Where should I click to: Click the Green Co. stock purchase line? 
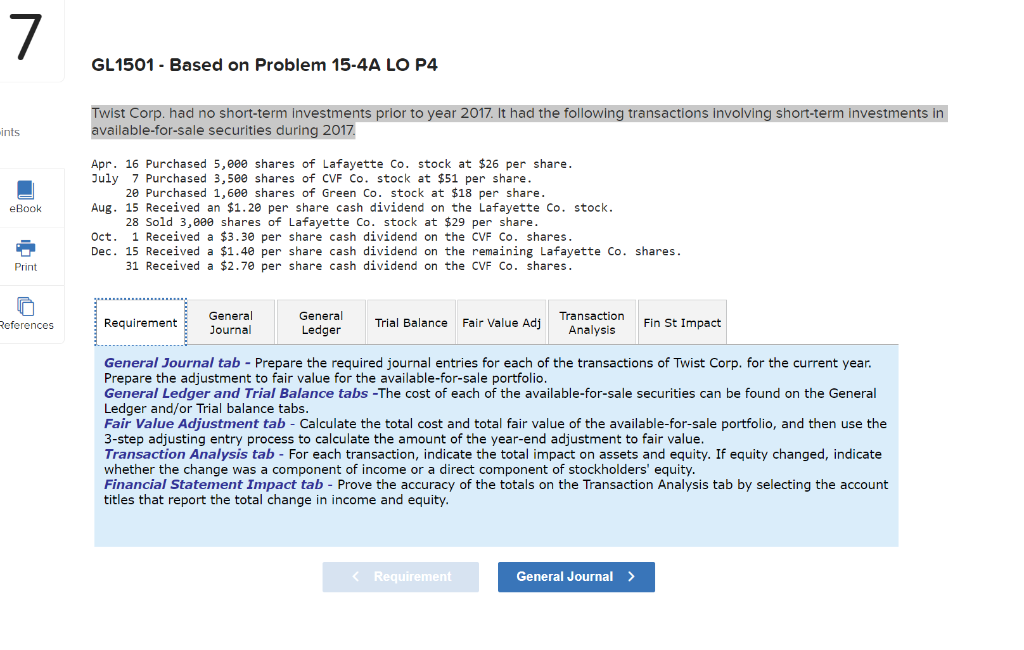pos(335,193)
